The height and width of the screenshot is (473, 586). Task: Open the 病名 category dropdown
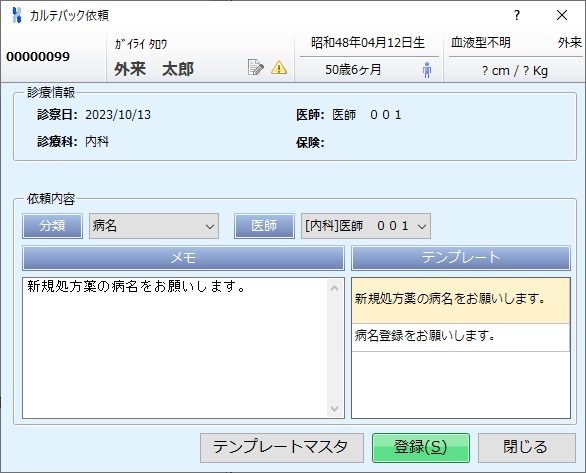coord(154,226)
